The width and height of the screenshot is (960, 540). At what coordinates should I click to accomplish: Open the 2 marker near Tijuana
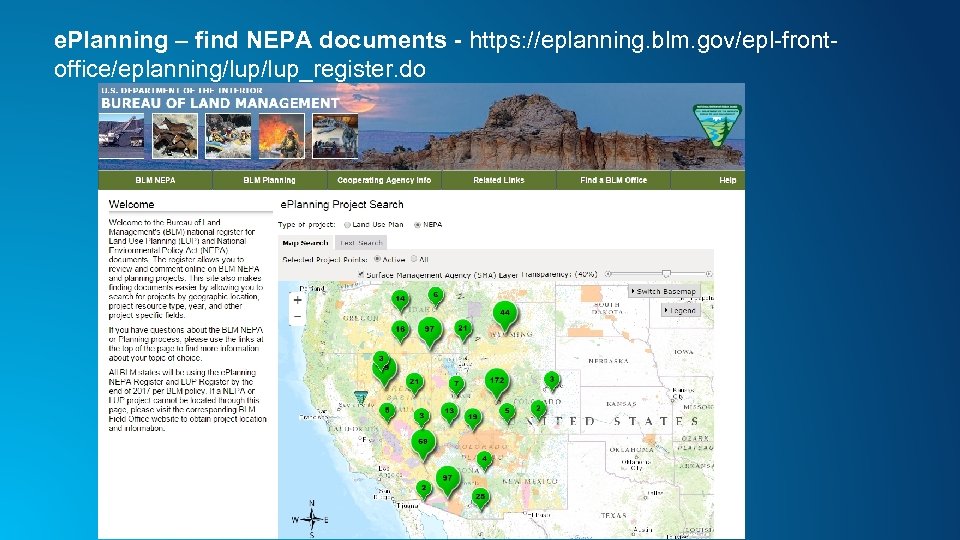pyautogui.click(x=424, y=491)
